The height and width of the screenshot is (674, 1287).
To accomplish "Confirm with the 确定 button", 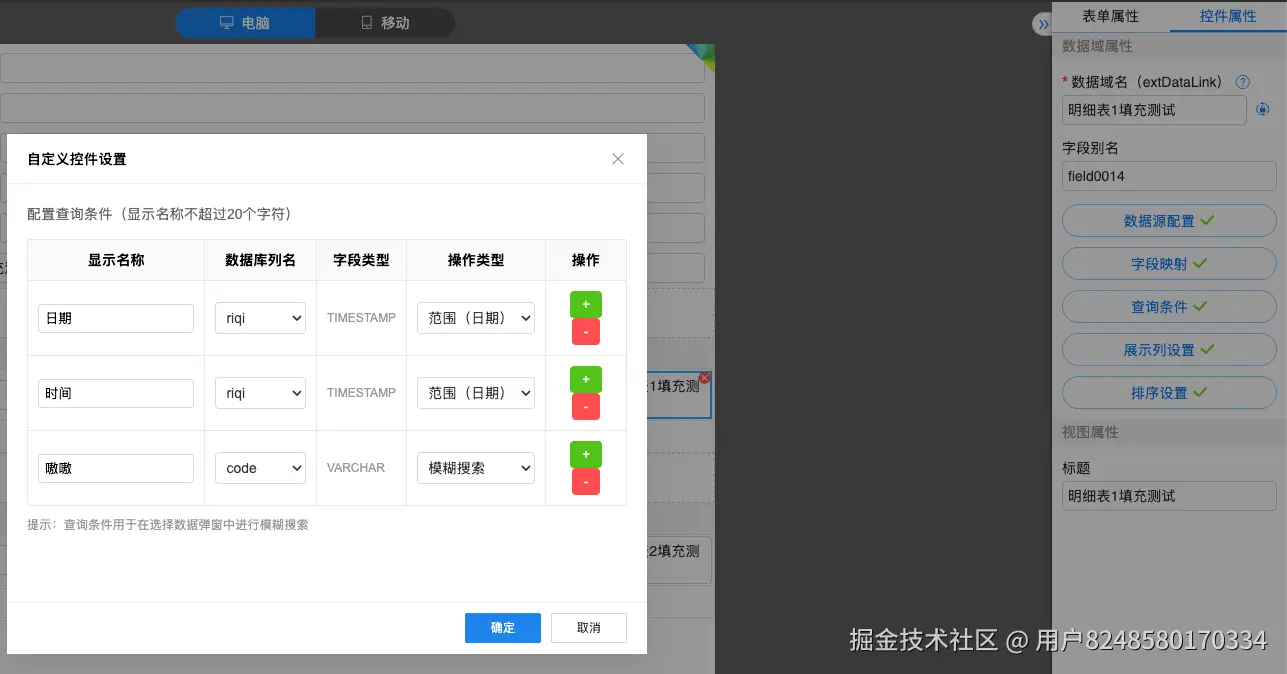I will pos(503,628).
